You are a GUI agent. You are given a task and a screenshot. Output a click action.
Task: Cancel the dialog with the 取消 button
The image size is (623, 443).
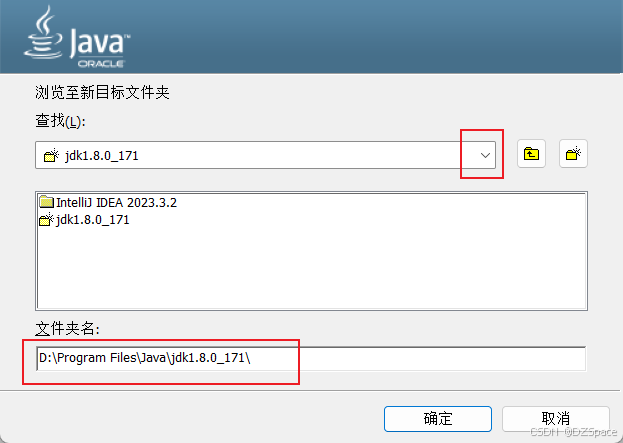[x=555, y=418]
